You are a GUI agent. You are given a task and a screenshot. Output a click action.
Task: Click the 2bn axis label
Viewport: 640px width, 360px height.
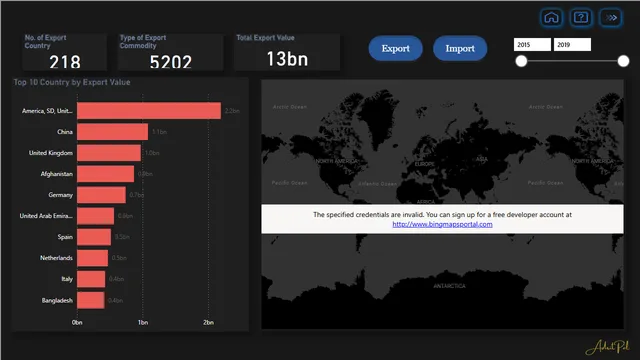[209, 322]
